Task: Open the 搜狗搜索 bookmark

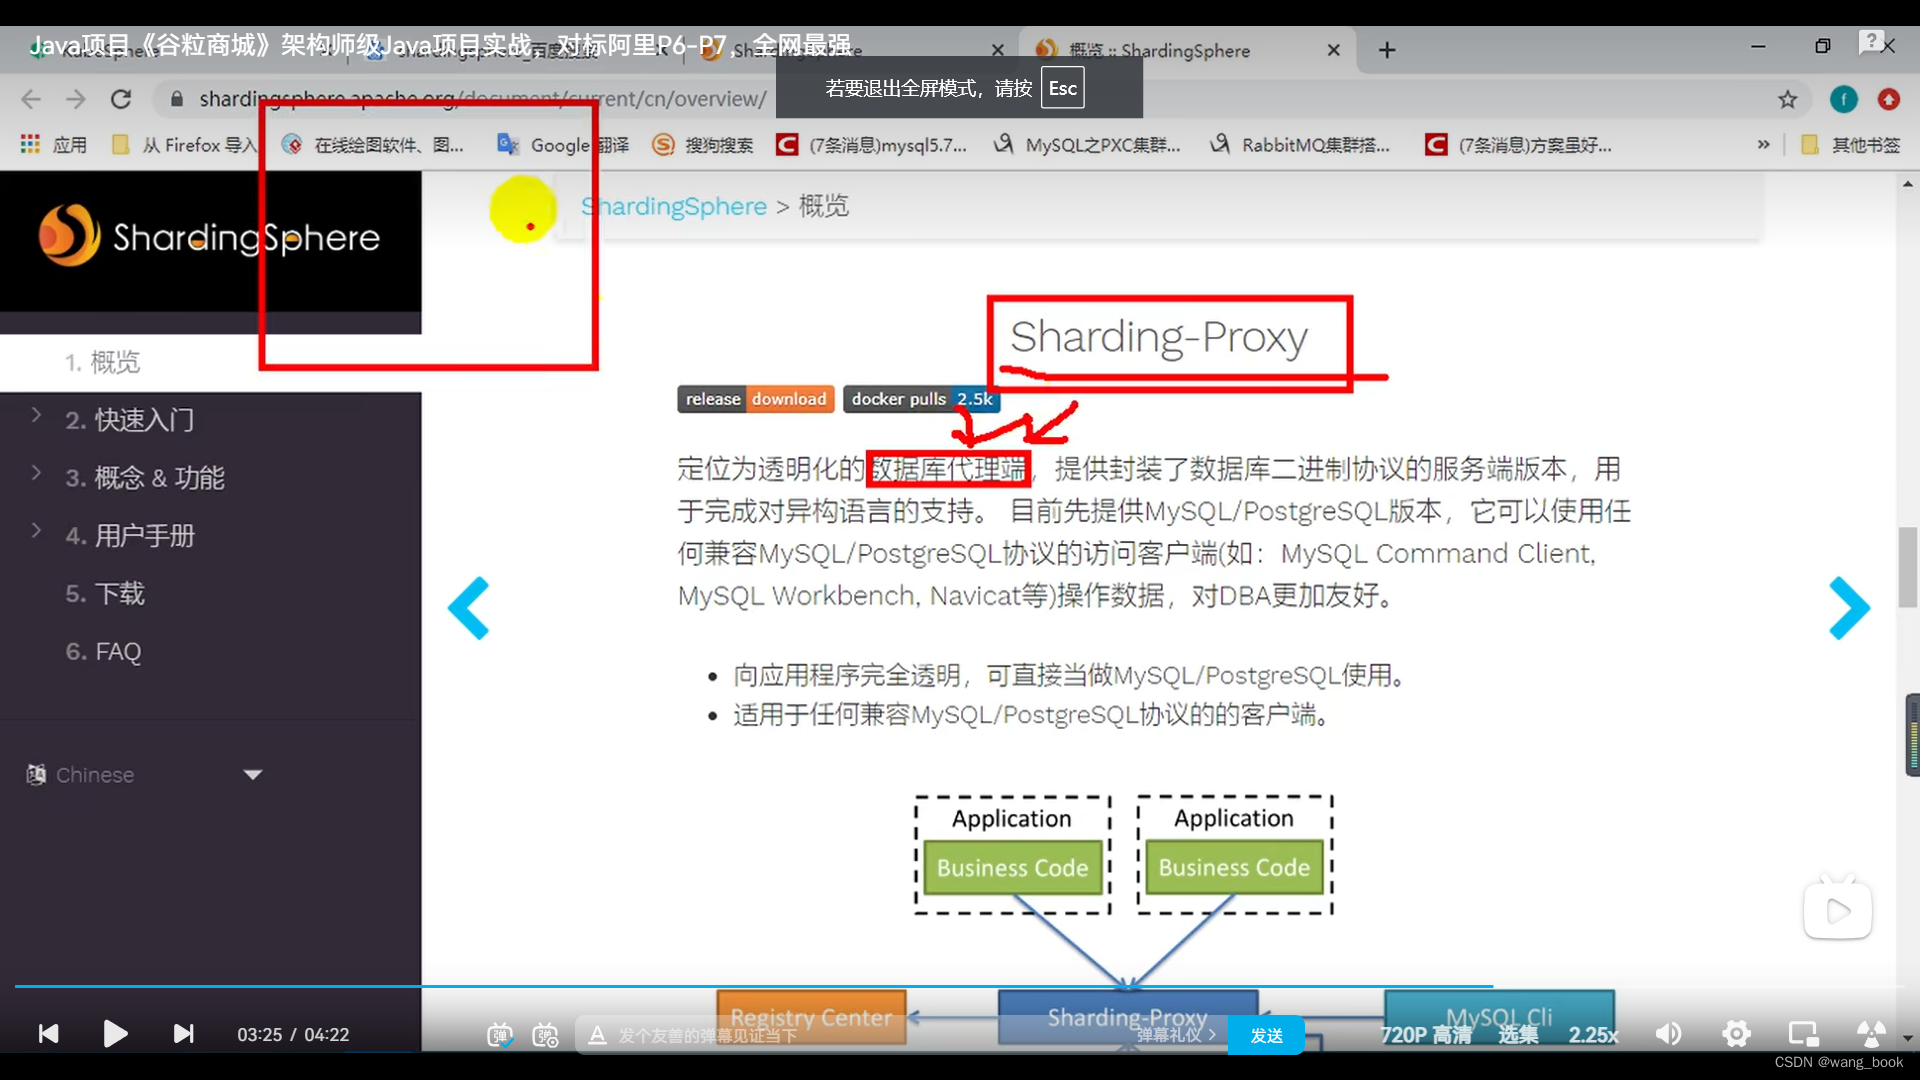Action: click(x=703, y=145)
